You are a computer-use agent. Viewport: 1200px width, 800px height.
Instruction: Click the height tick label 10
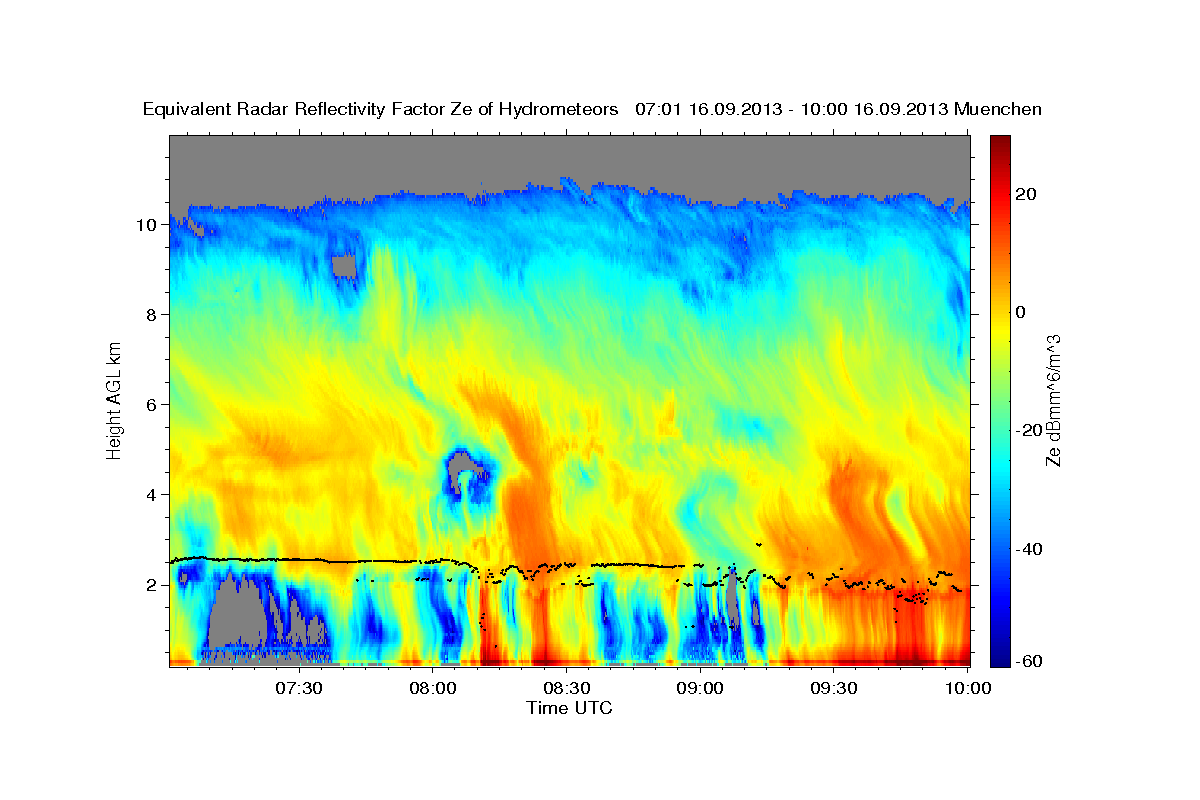pyautogui.click(x=146, y=225)
